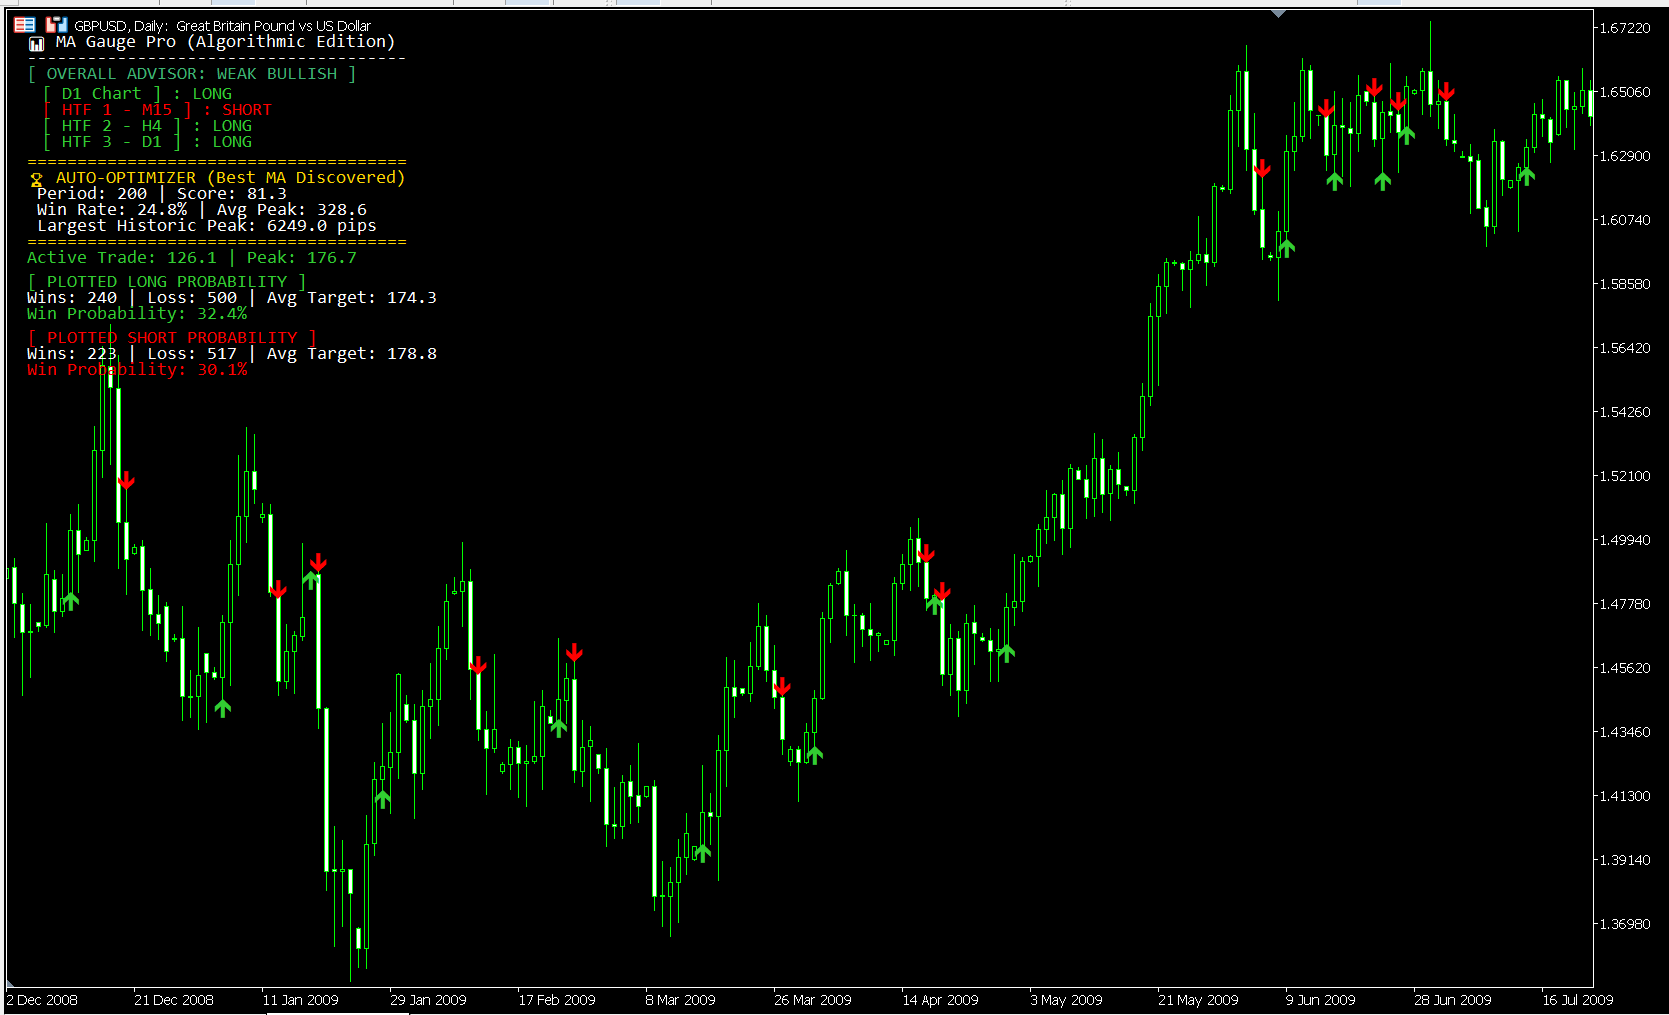The image size is (1669, 1015).
Task: Click the 1.67220 price scale label
Action: pyautogui.click(x=1625, y=28)
